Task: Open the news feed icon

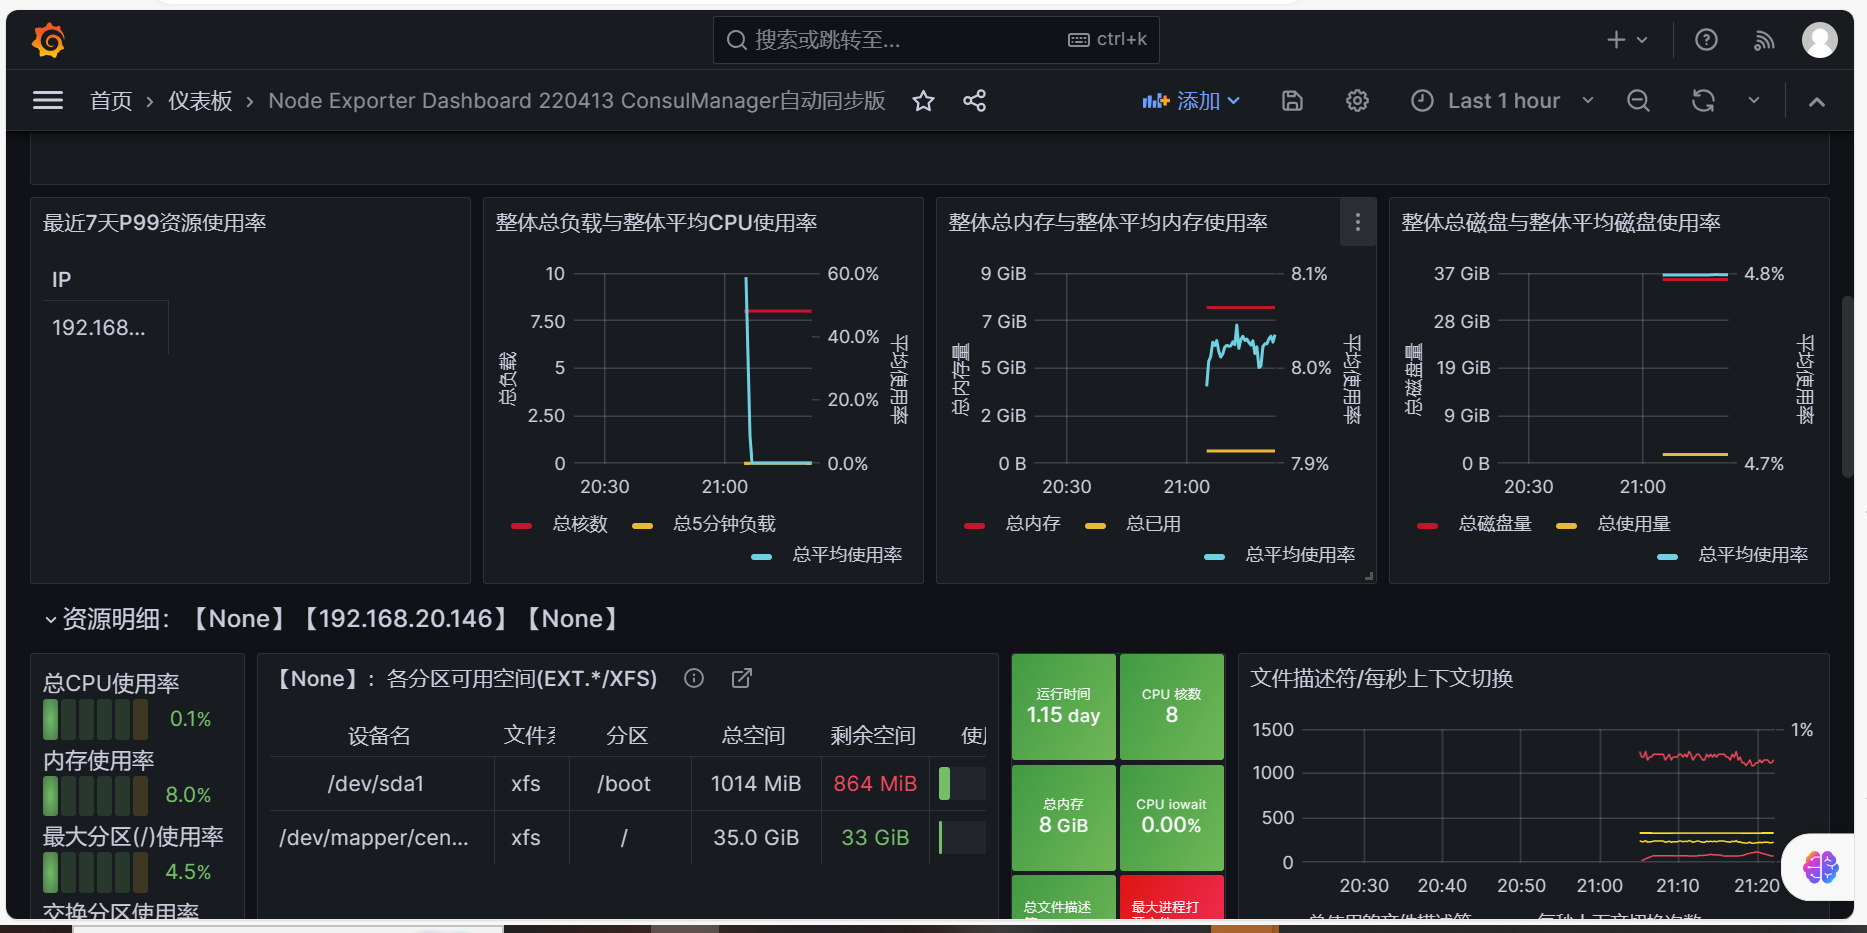Action: click(x=1764, y=40)
